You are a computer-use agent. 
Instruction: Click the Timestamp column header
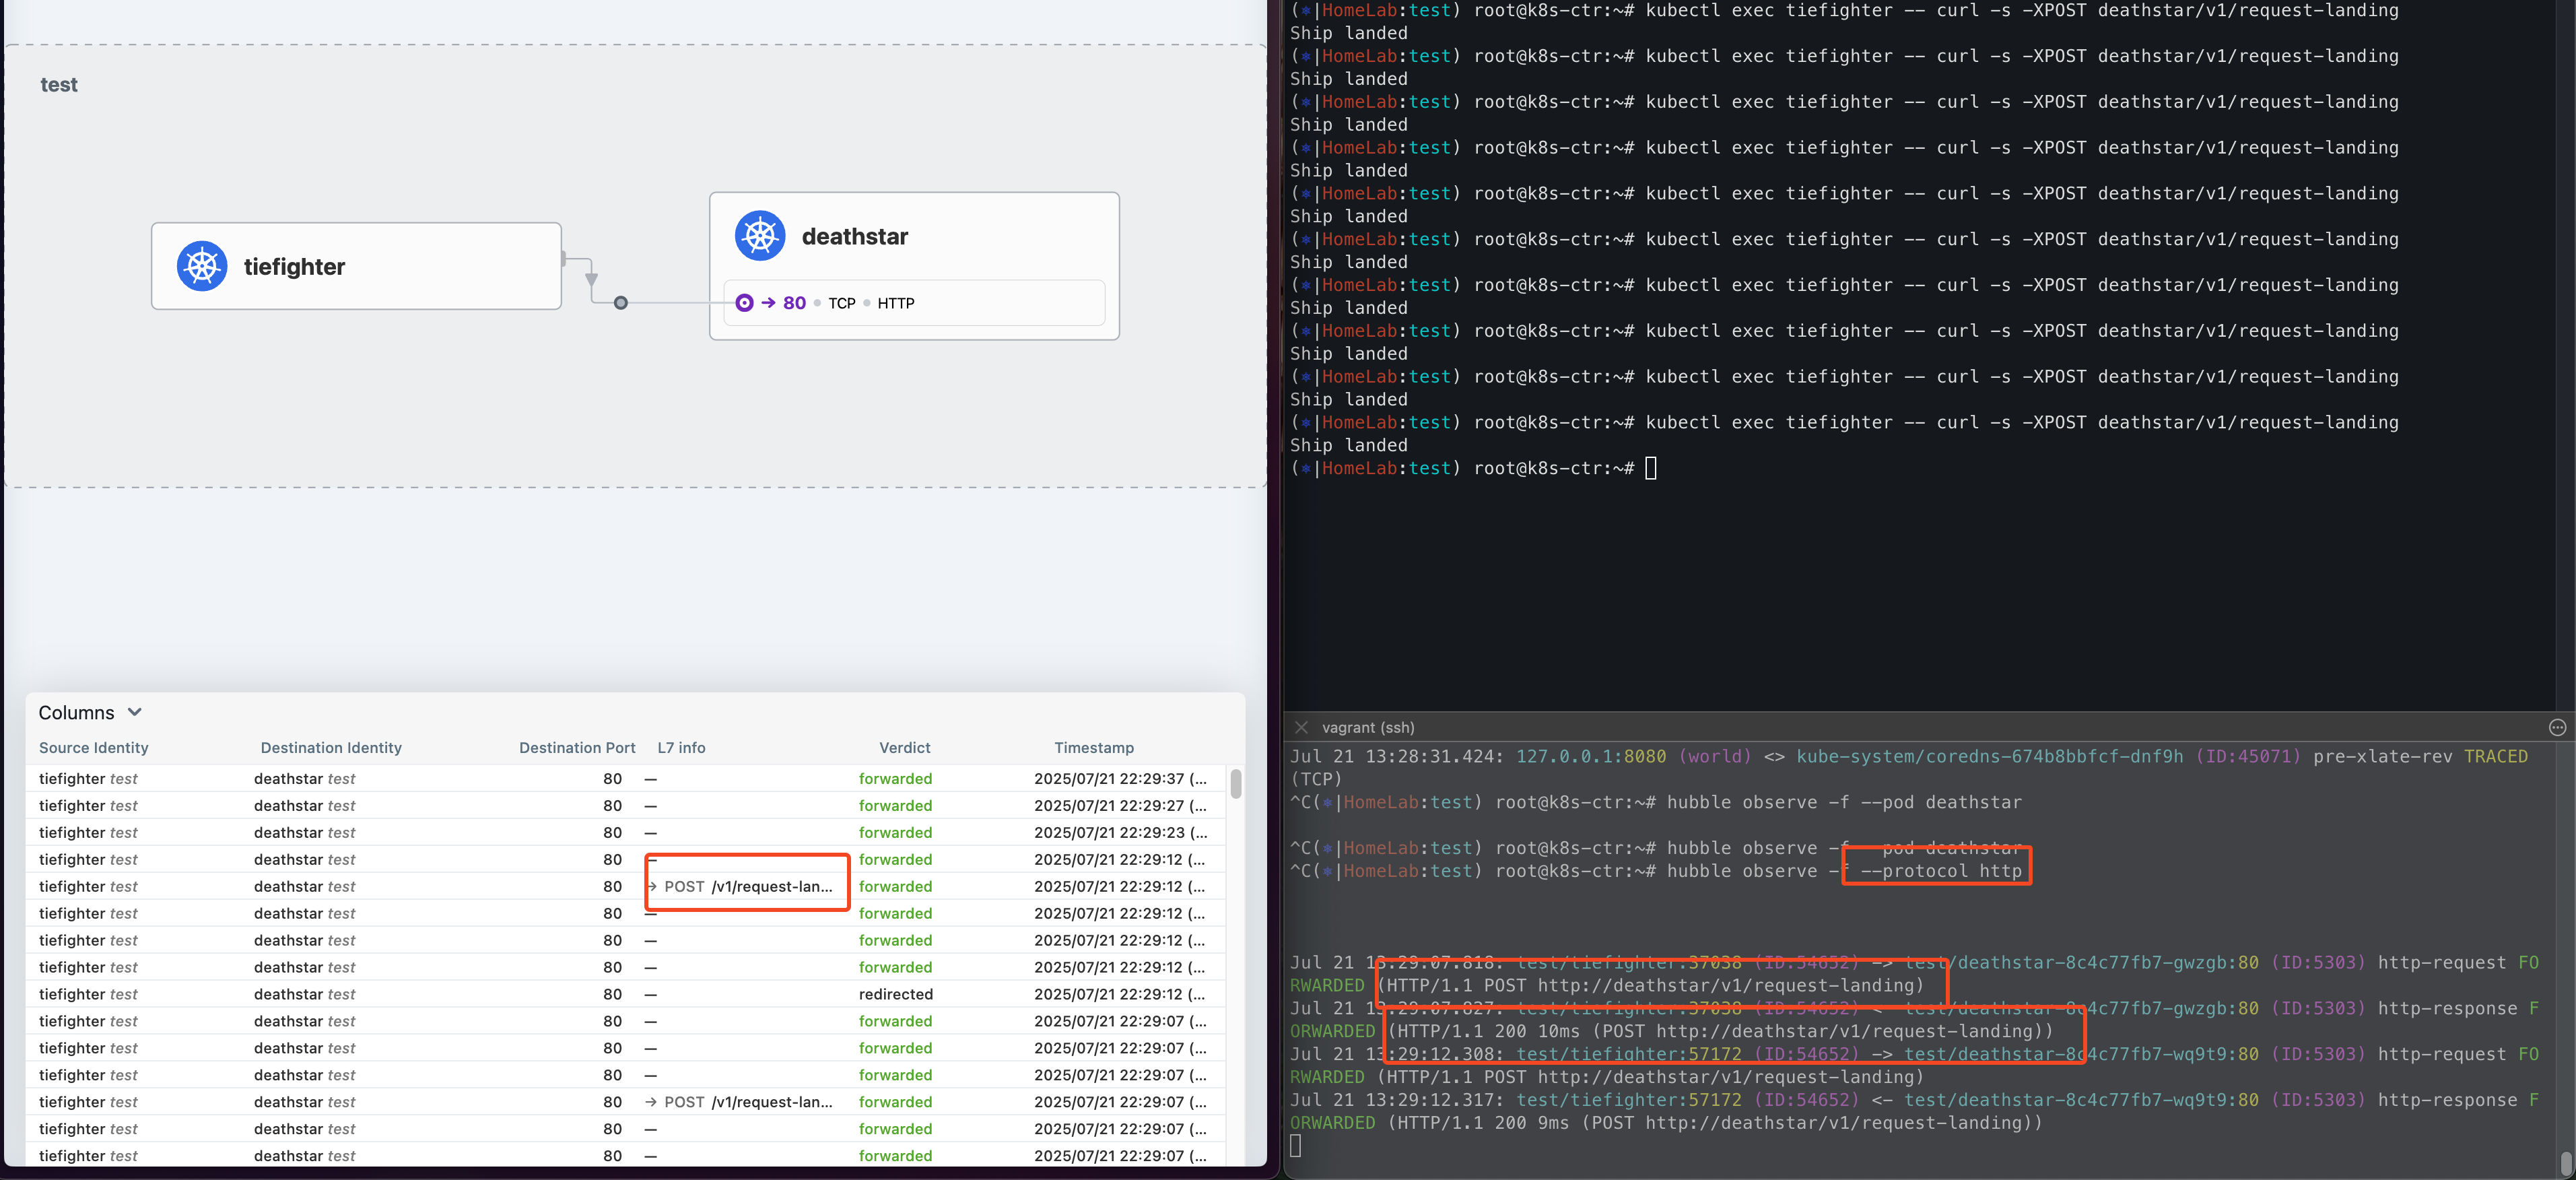click(x=1093, y=747)
